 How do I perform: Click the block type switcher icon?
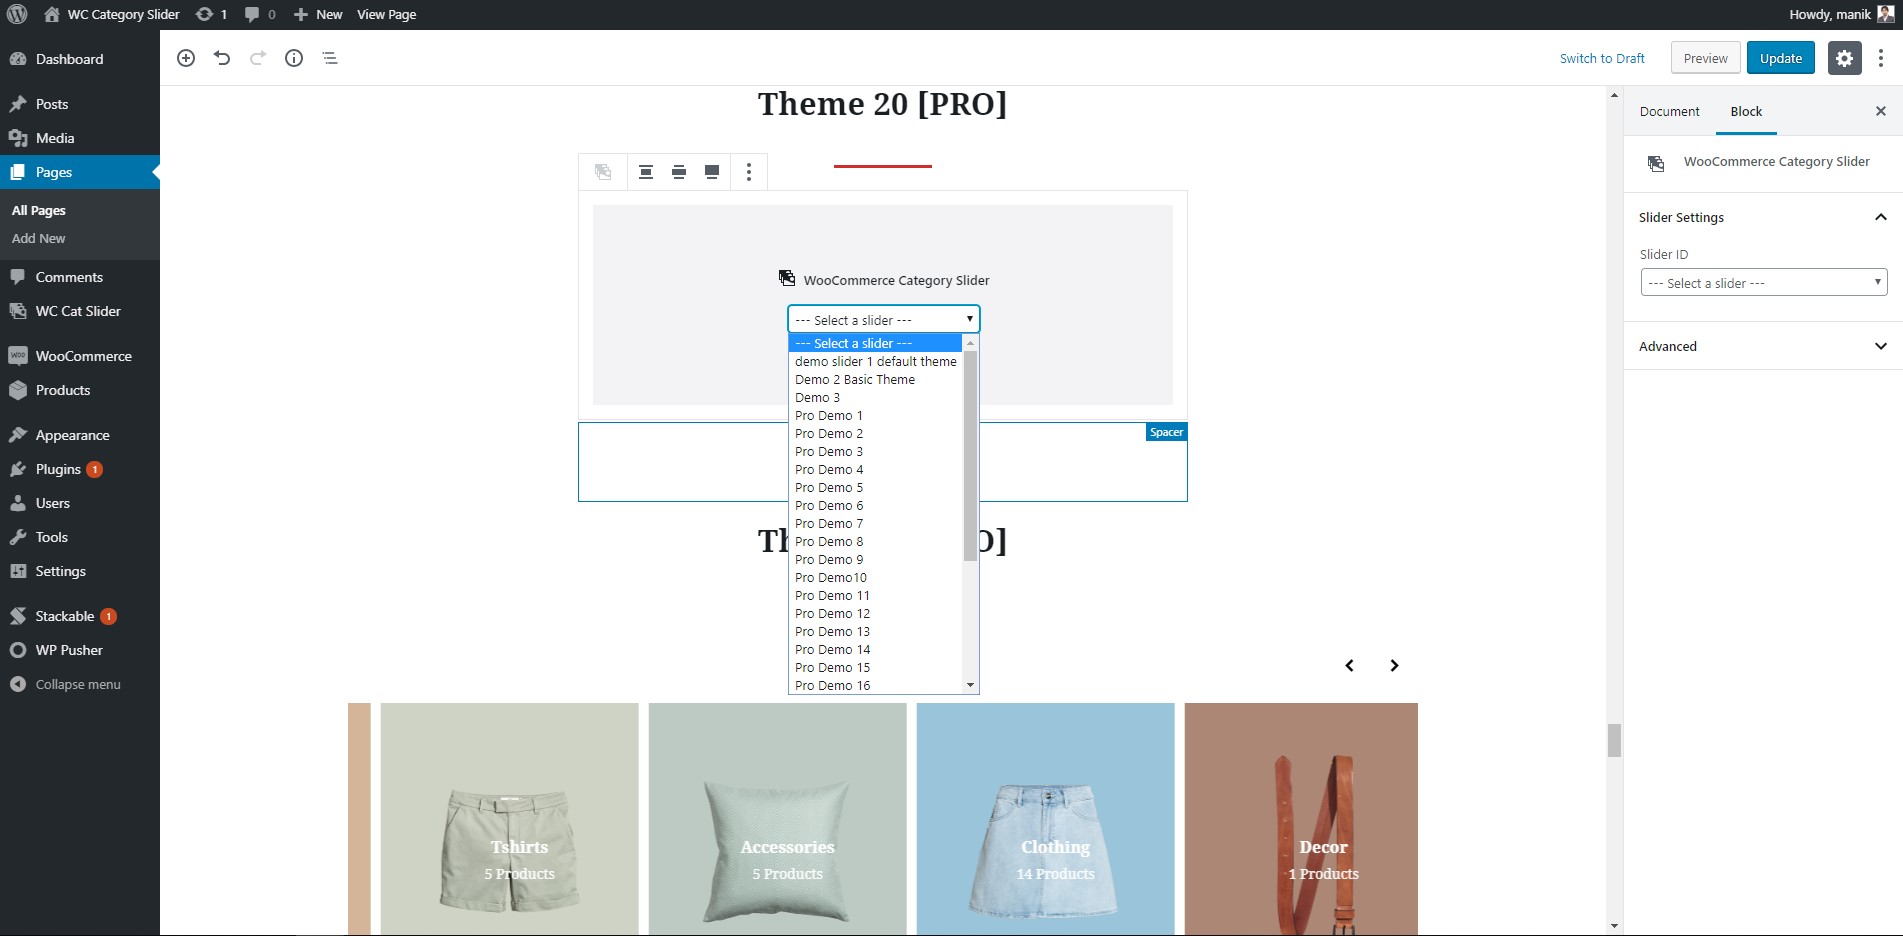click(603, 172)
